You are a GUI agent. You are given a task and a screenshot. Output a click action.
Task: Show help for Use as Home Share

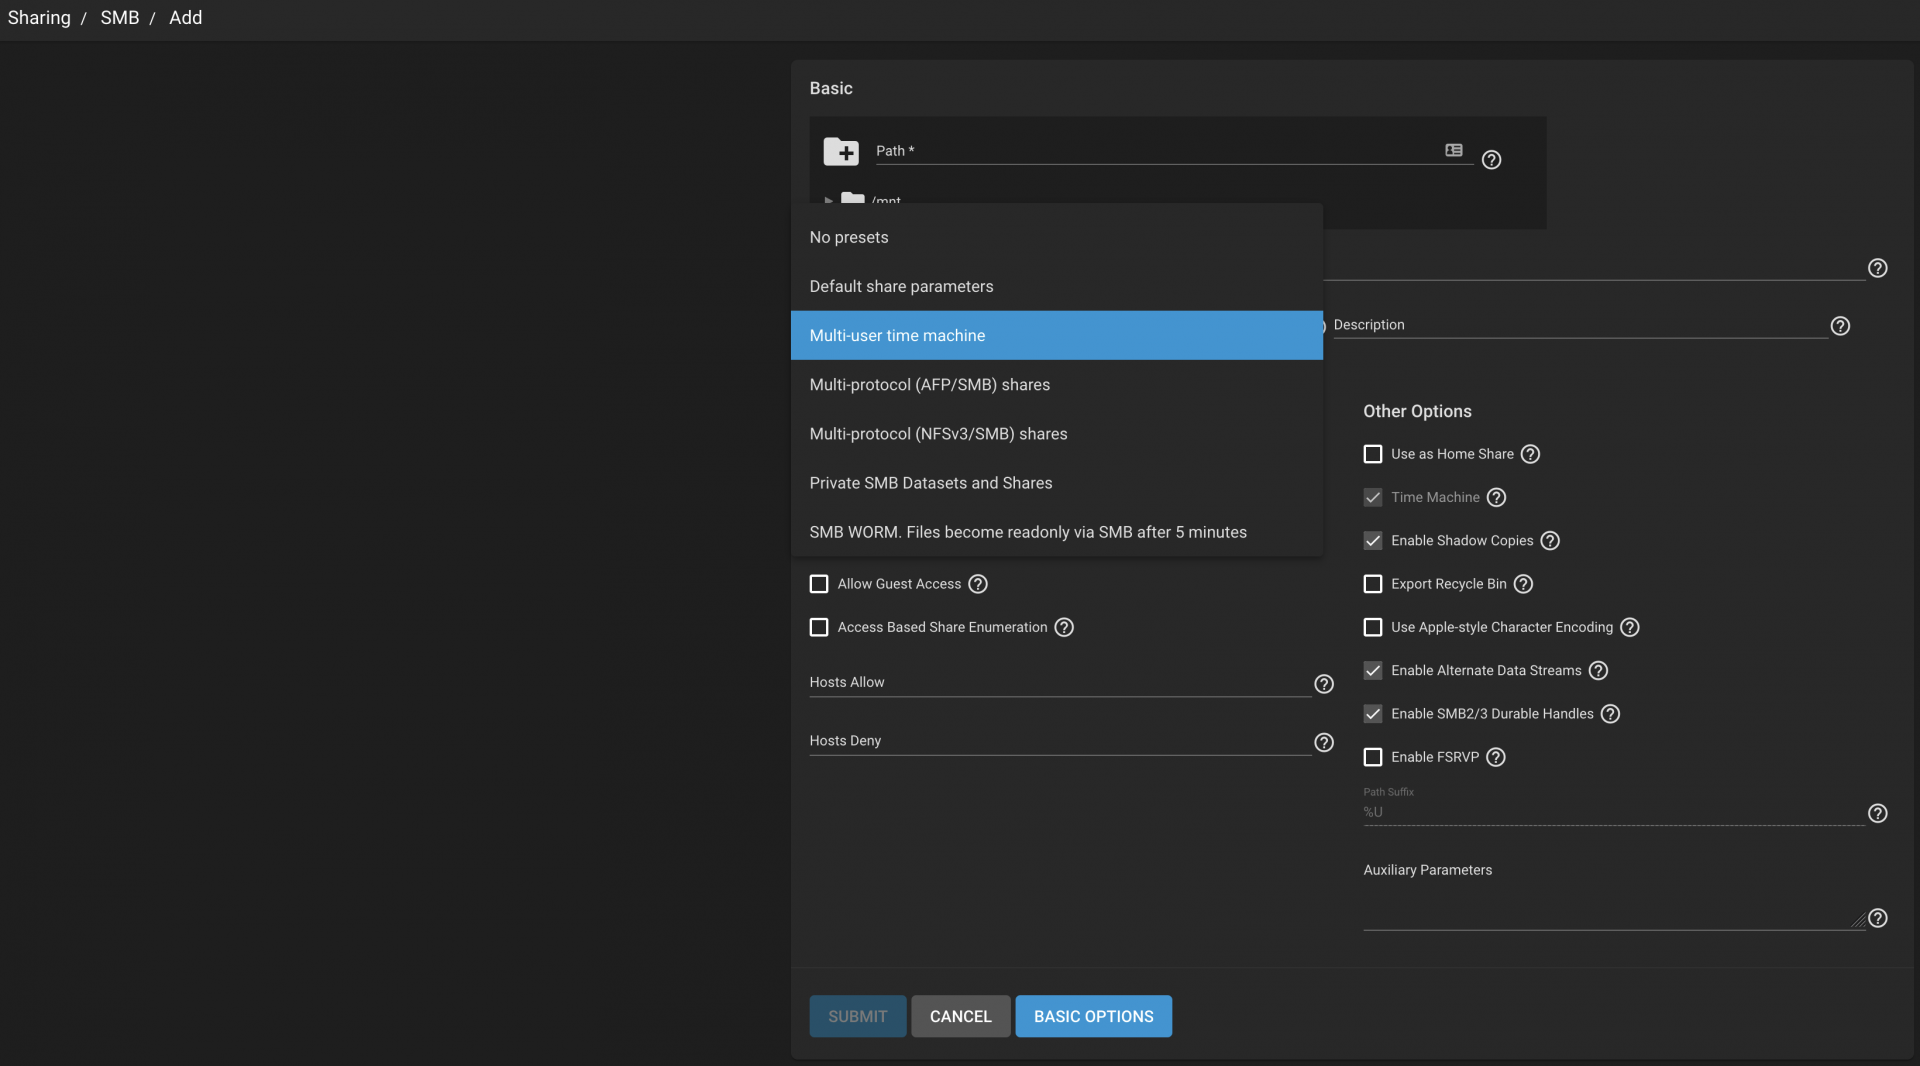(x=1530, y=454)
